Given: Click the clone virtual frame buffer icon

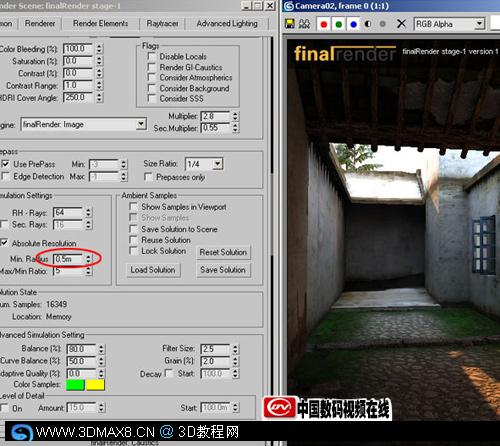Looking at the screenshot, I should click(x=304, y=24).
